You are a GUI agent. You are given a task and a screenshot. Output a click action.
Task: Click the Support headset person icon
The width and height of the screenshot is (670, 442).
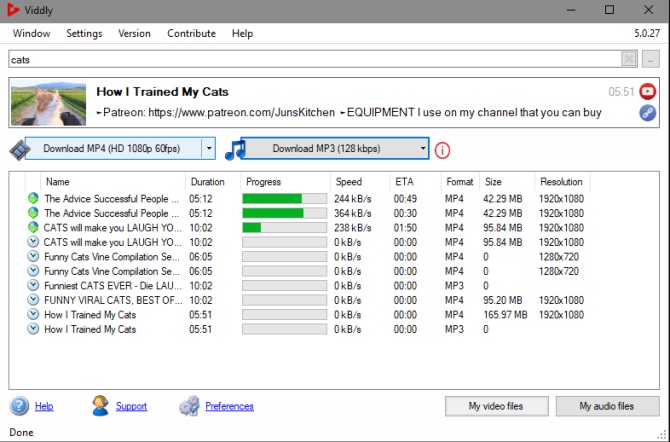click(100, 406)
